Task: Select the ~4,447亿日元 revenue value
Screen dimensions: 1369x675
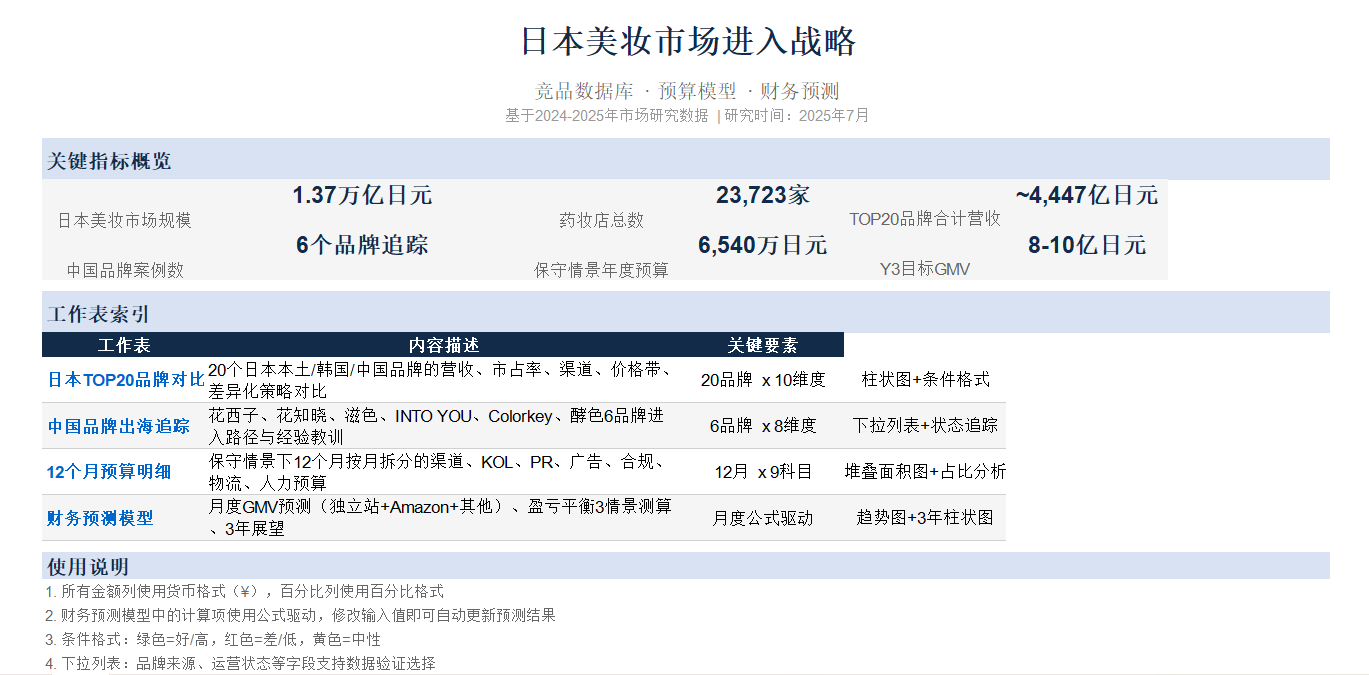Action: point(1087,195)
